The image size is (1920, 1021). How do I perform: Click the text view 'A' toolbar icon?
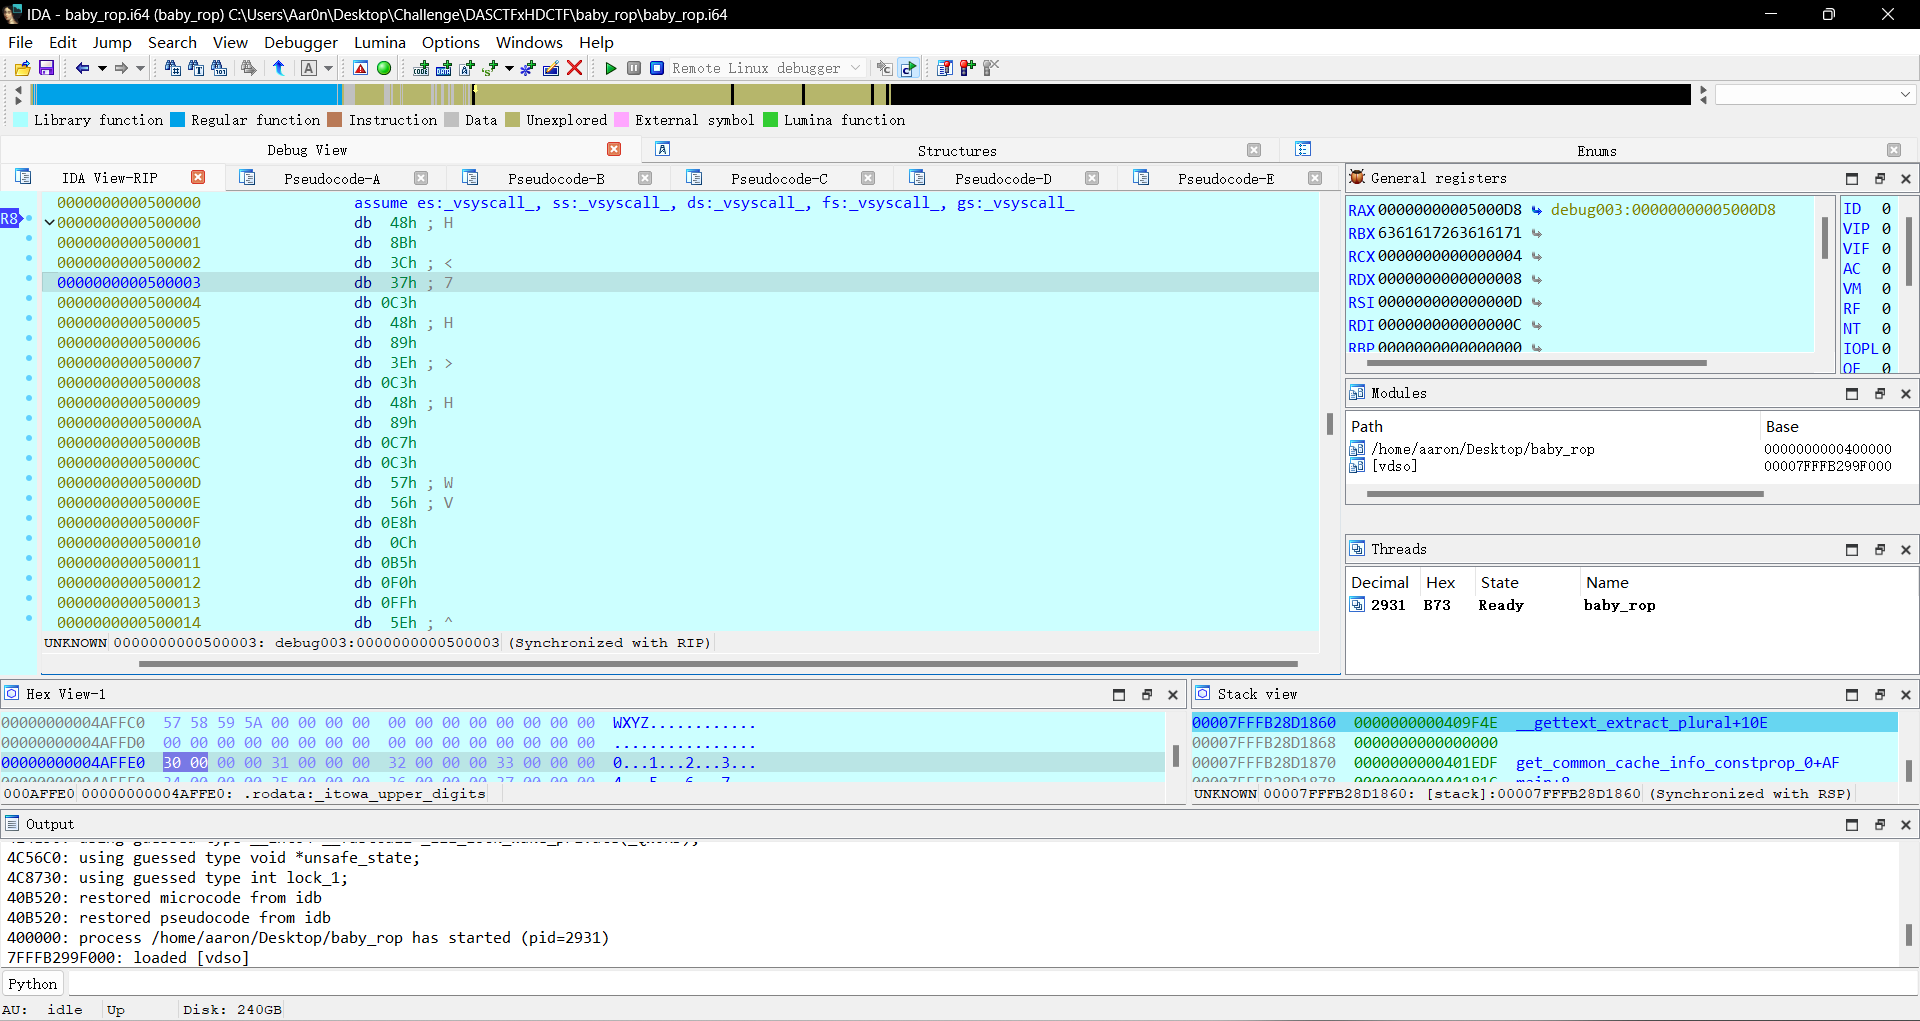[309, 68]
